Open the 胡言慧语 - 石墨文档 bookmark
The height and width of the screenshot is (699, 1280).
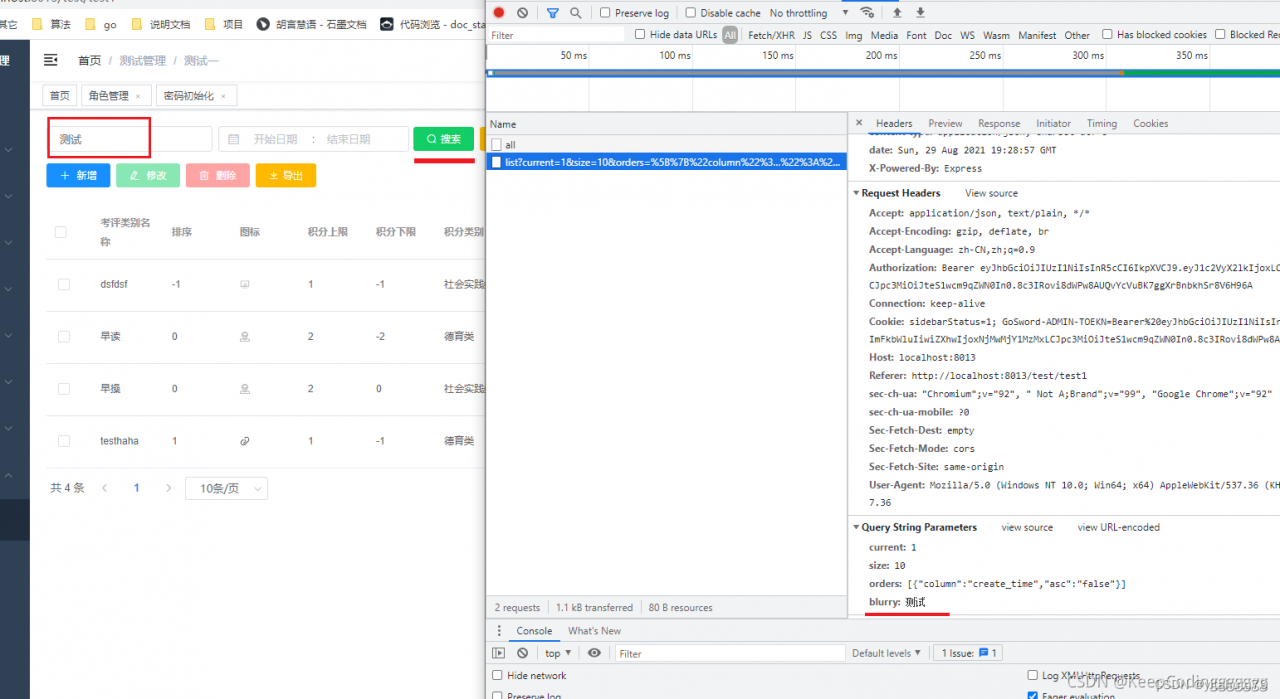click(x=312, y=23)
